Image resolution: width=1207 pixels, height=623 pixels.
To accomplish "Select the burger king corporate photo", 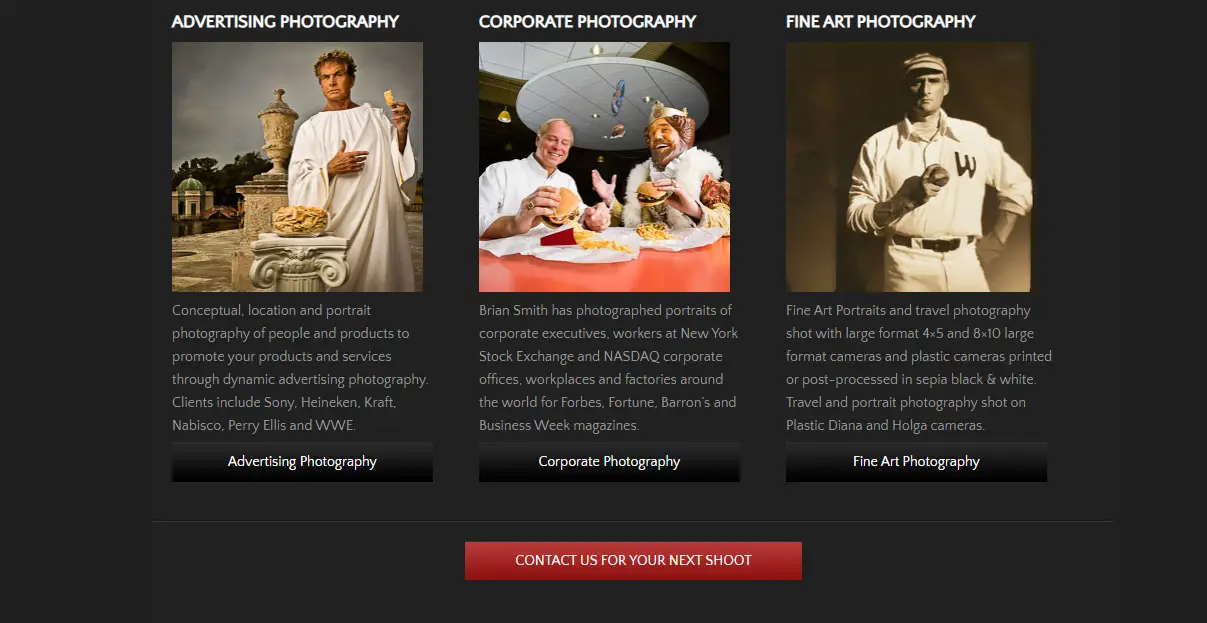I will click(x=604, y=167).
